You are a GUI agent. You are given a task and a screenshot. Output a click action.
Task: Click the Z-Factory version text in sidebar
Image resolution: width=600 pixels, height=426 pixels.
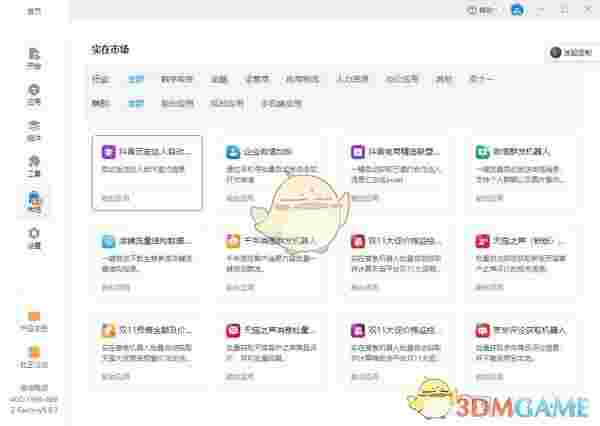(34, 410)
